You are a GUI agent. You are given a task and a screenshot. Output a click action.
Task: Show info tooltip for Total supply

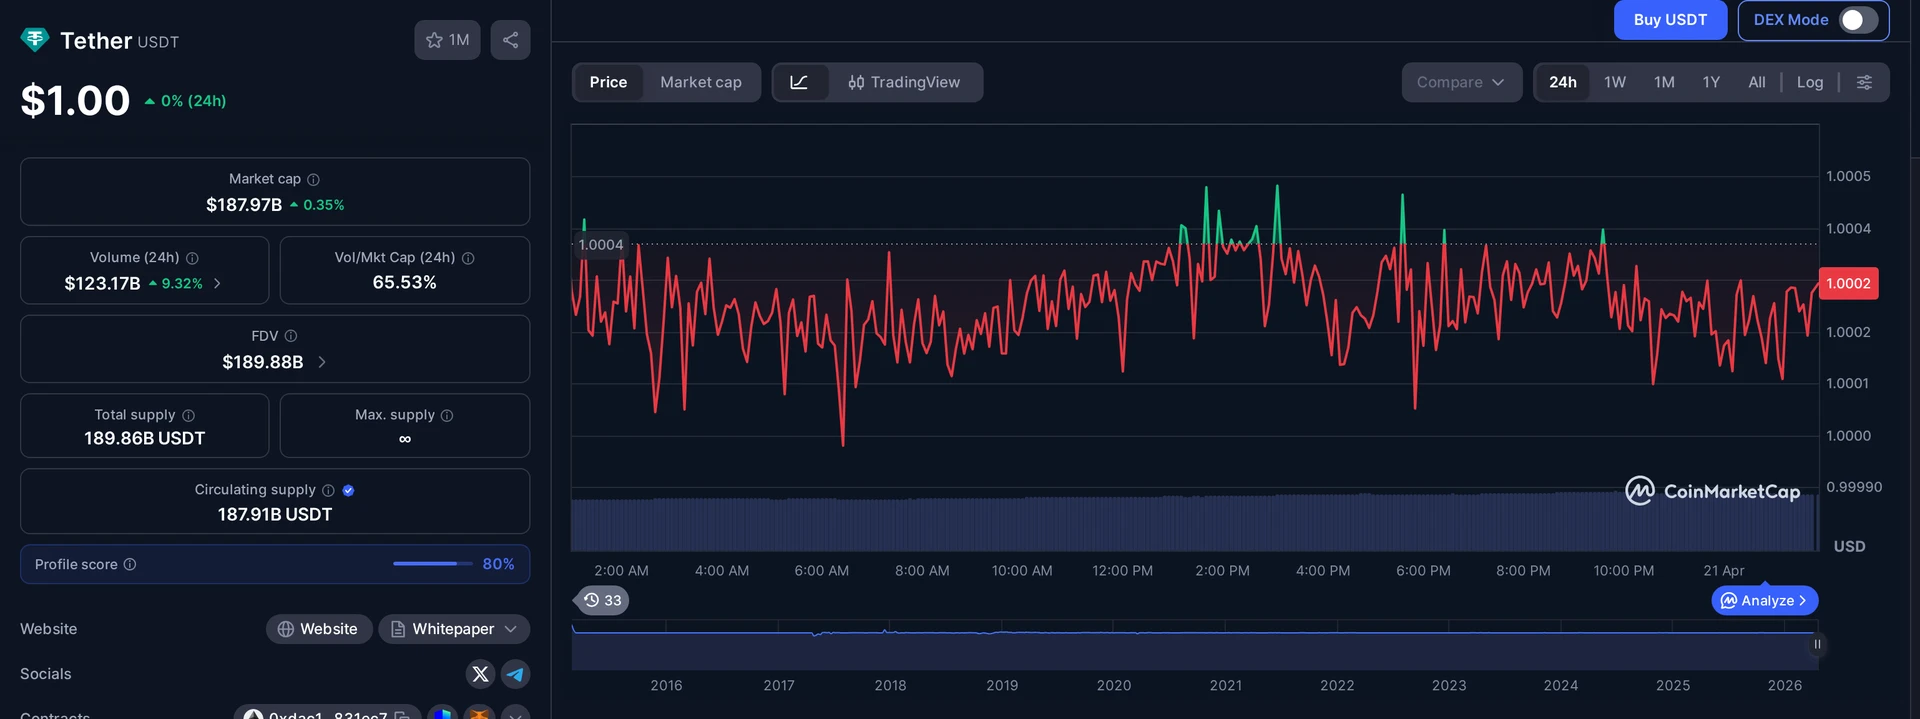189,415
